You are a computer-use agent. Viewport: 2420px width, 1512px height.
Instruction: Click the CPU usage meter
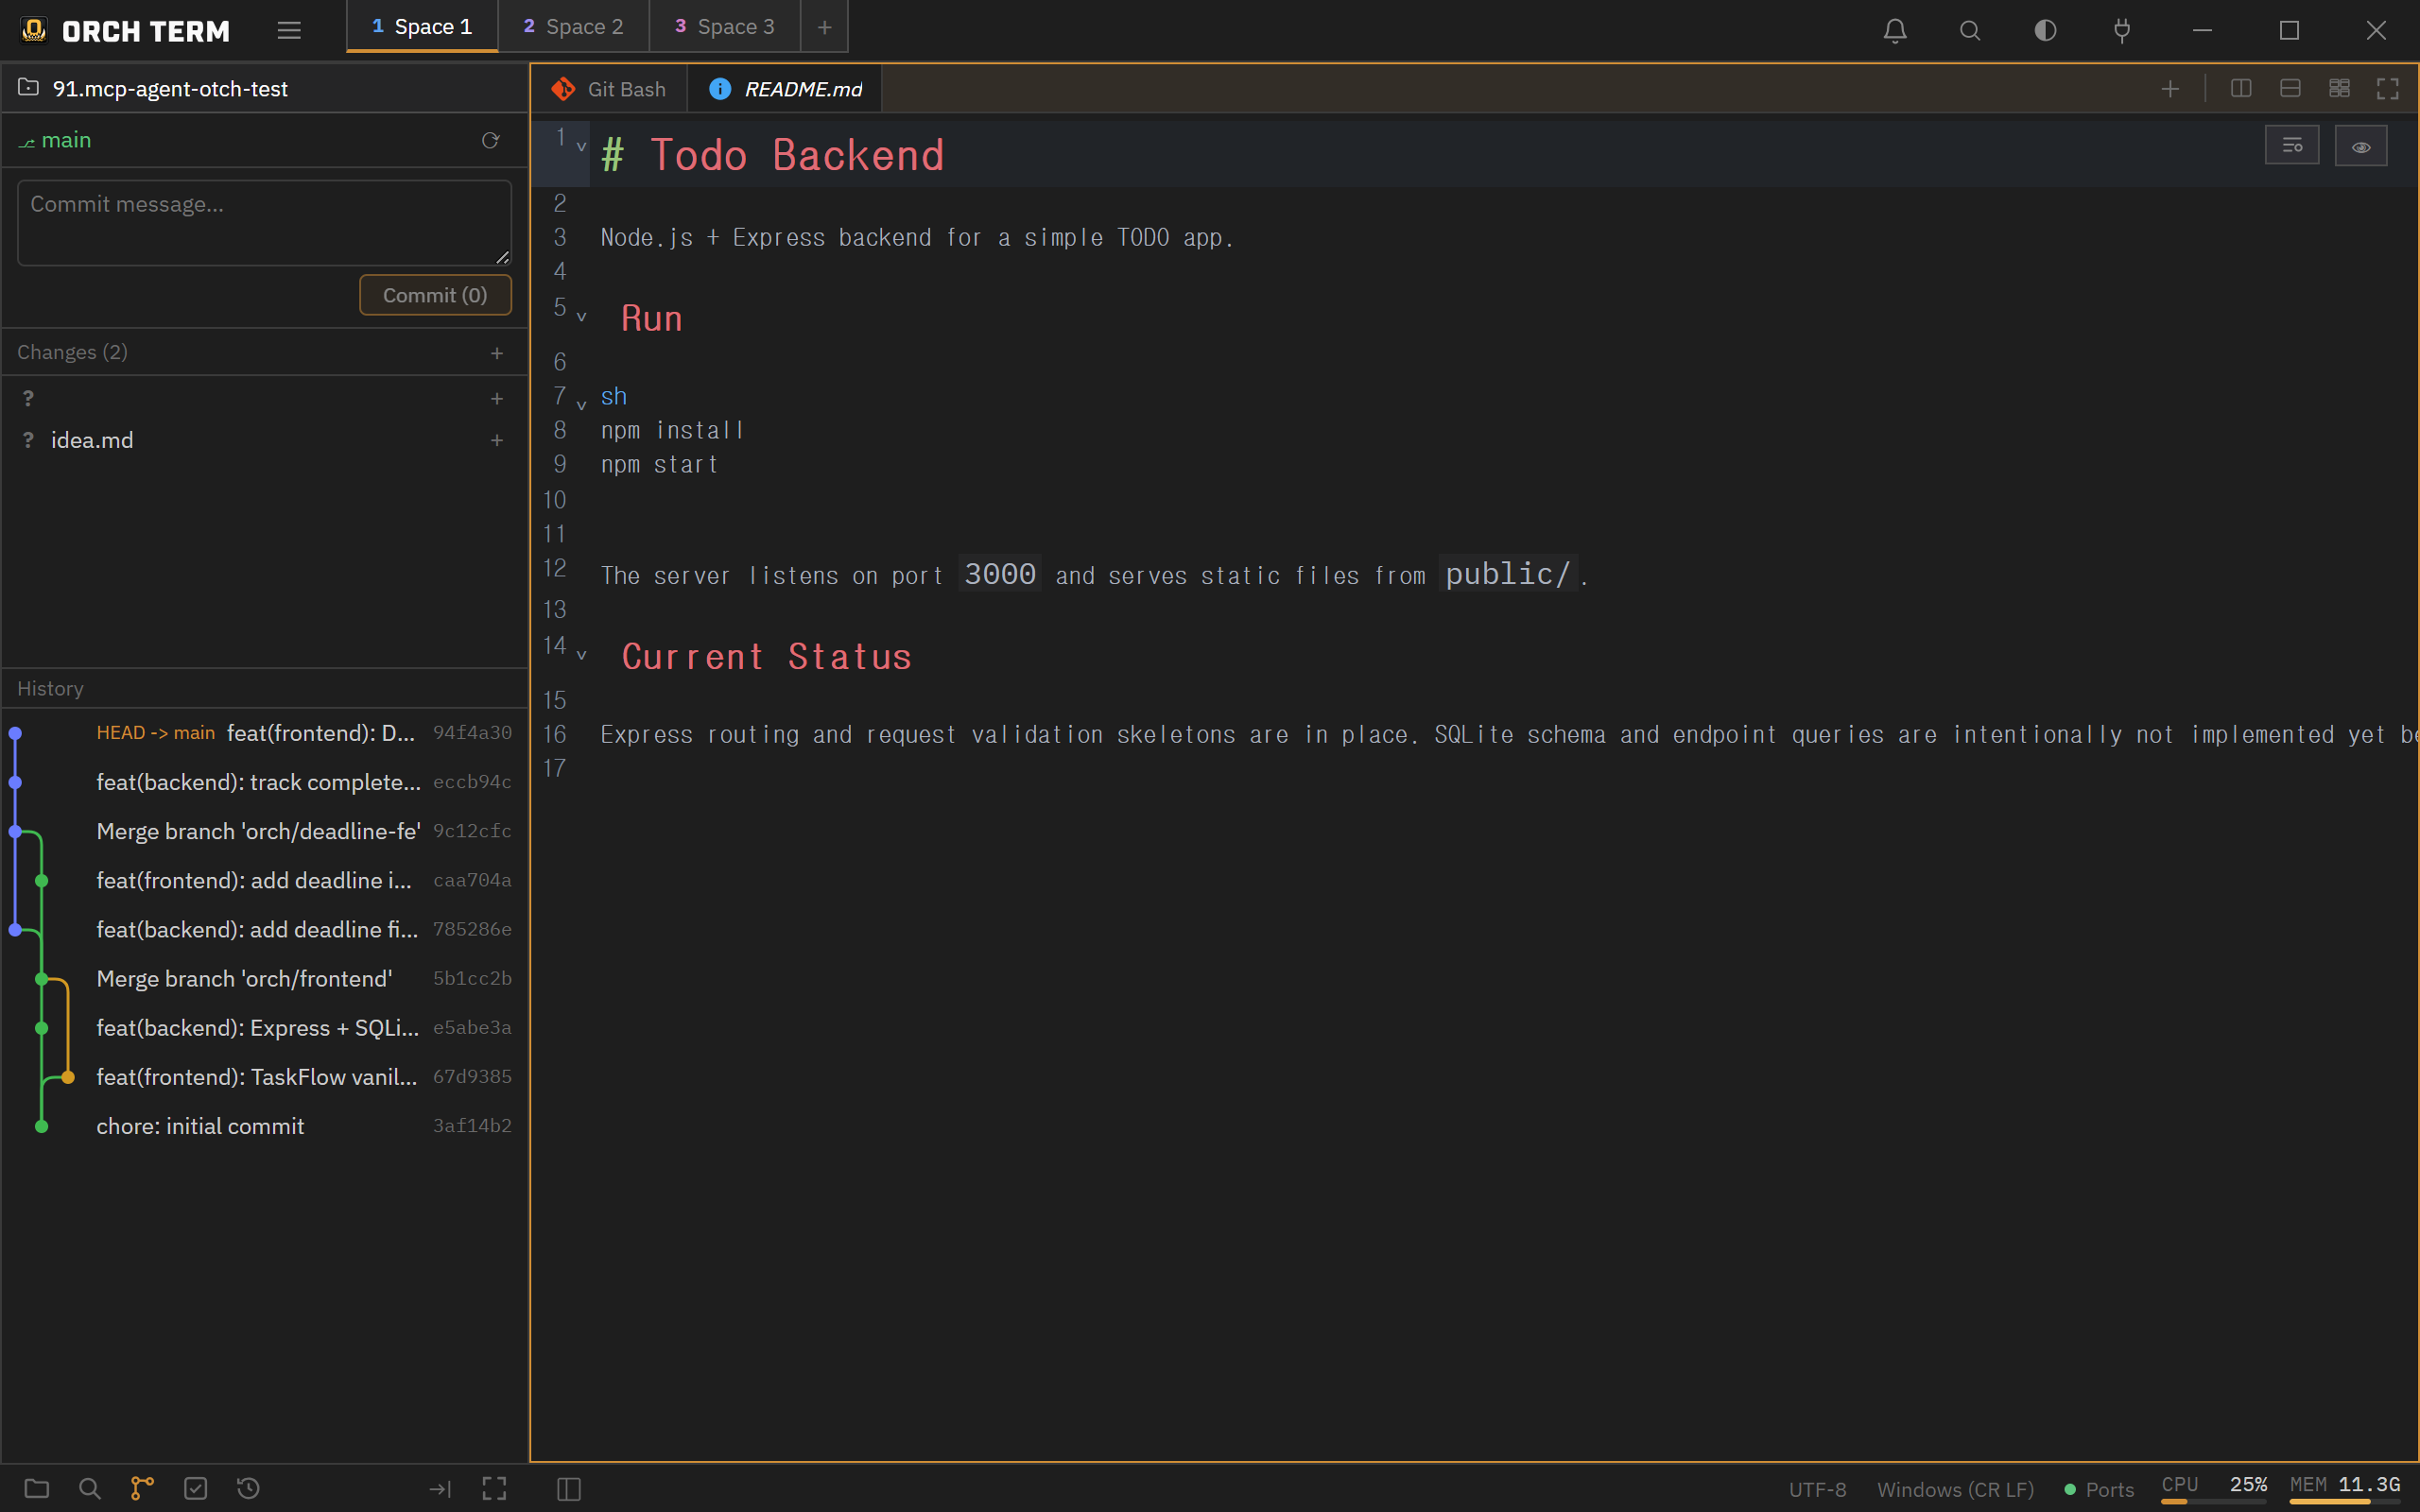[2214, 1488]
